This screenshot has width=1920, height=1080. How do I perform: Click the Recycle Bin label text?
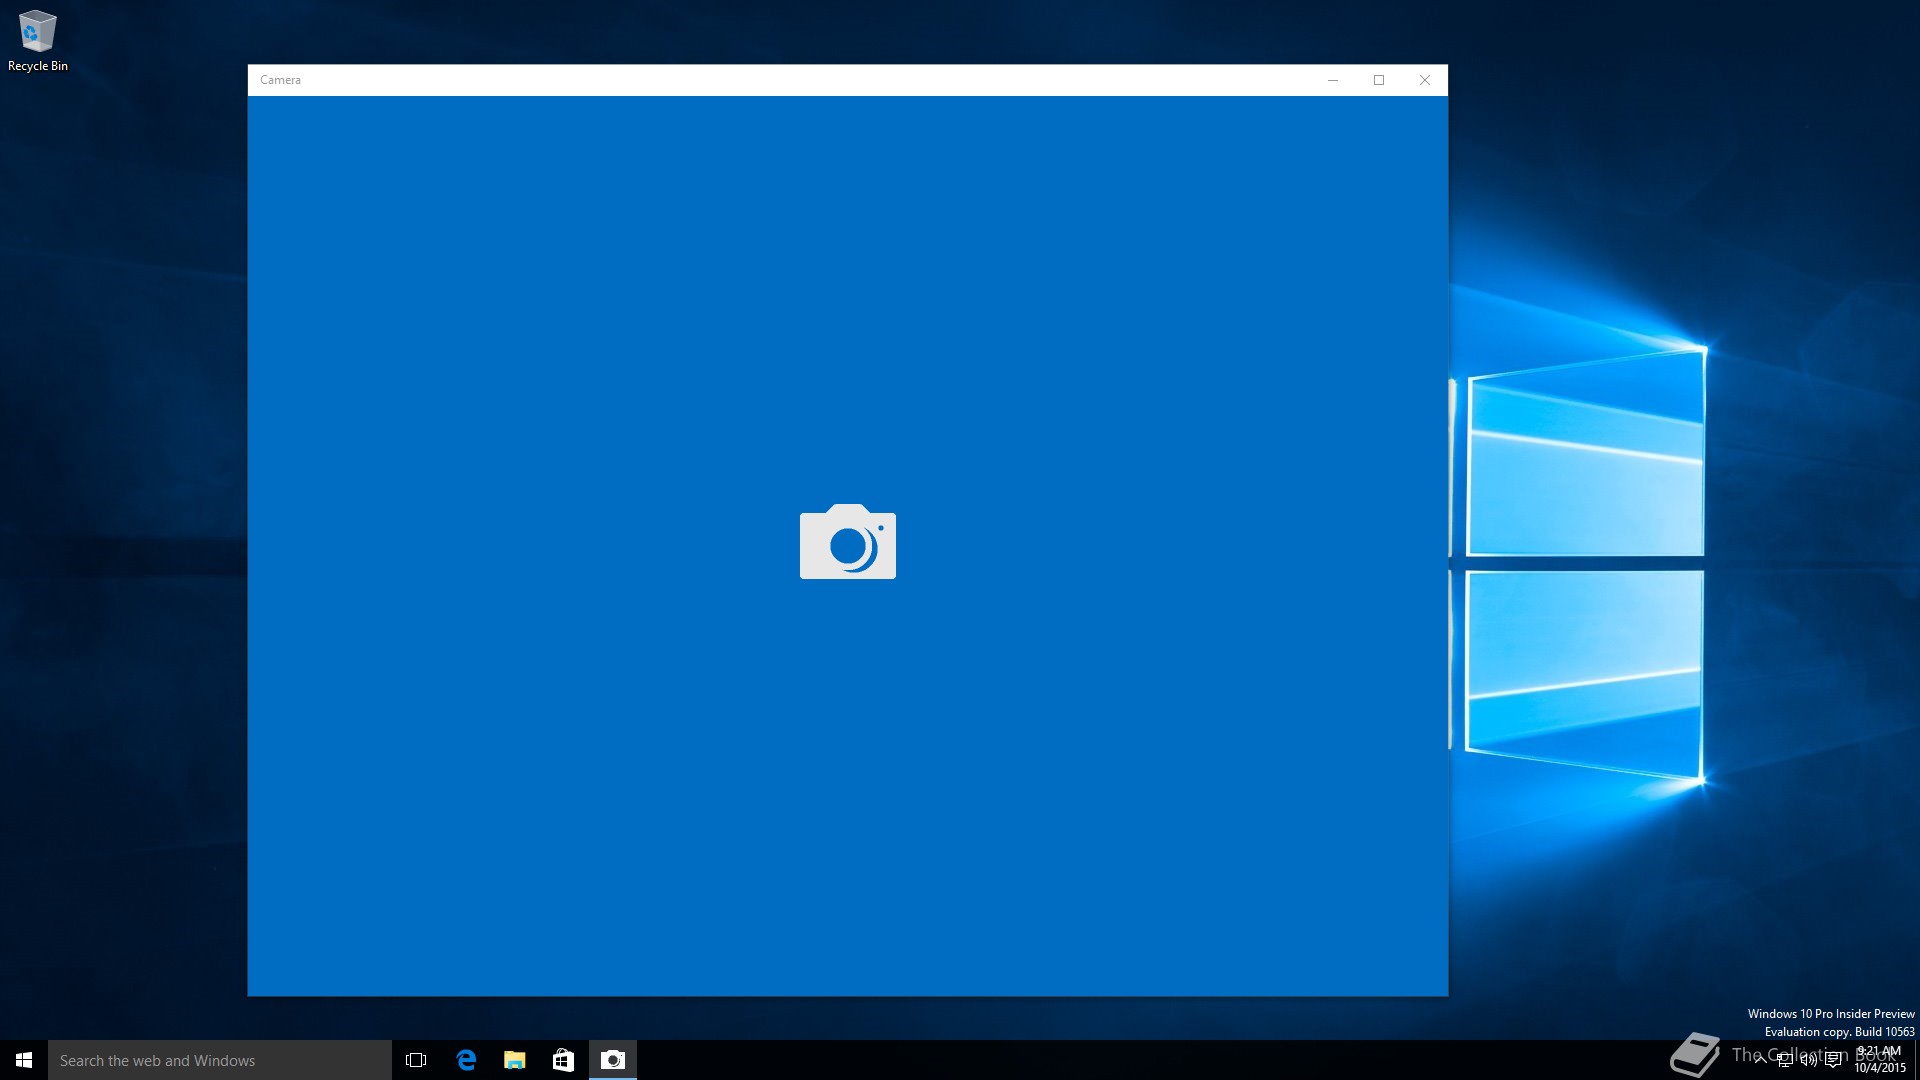pos(38,66)
